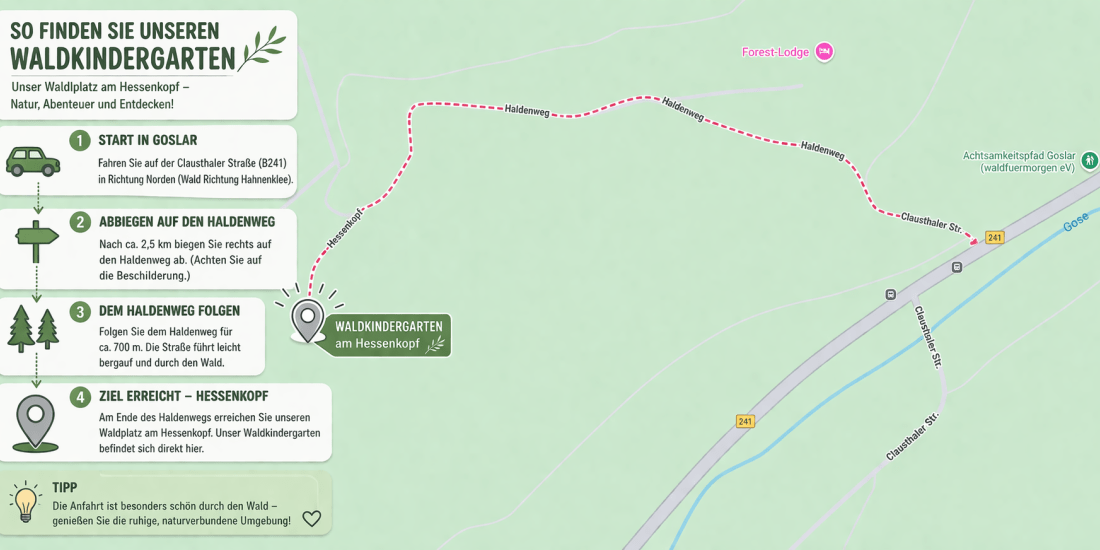This screenshot has width=1100, height=550.
Task: Click the yellow 241 road badge near the route end
Action: click(994, 238)
